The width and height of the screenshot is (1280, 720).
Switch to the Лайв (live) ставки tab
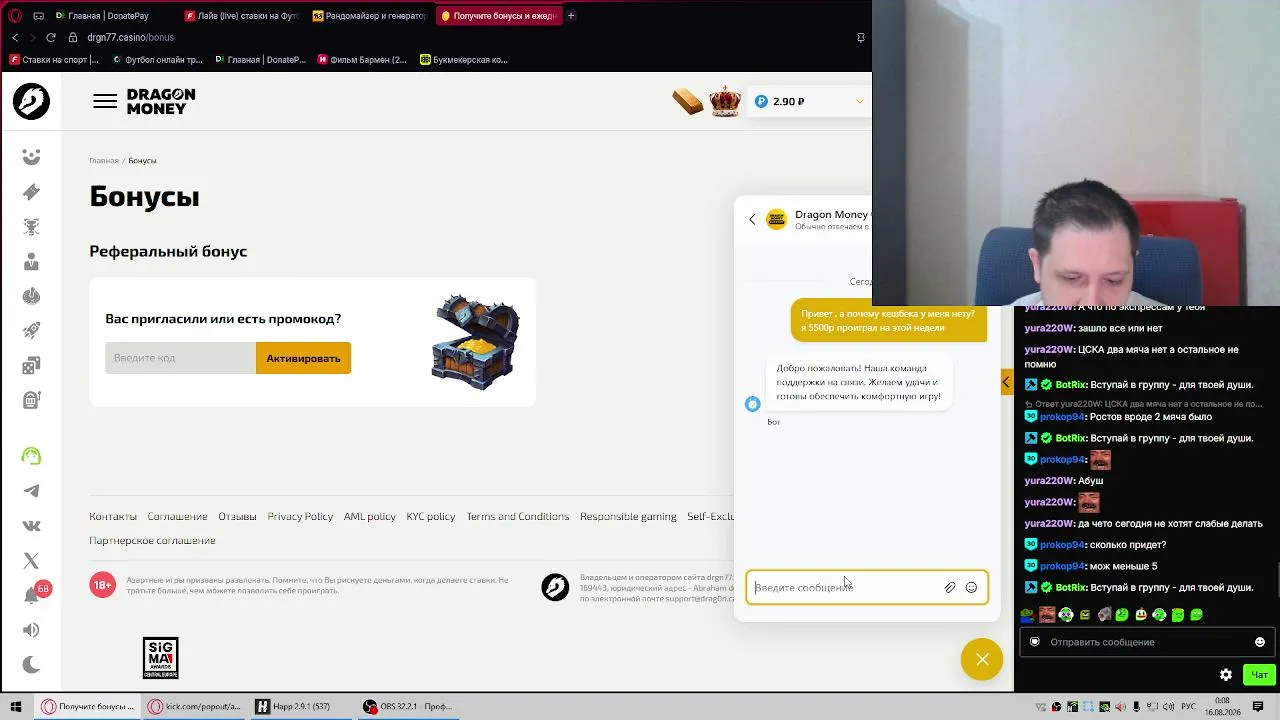click(242, 16)
